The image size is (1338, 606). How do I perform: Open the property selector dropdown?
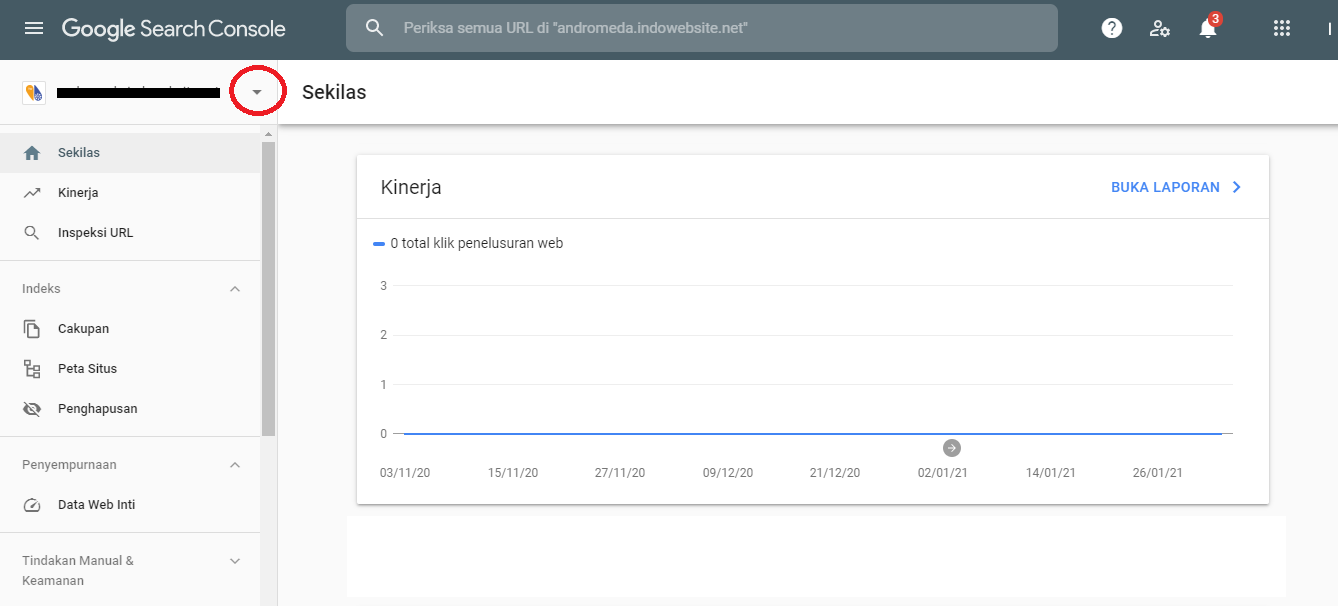(257, 90)
